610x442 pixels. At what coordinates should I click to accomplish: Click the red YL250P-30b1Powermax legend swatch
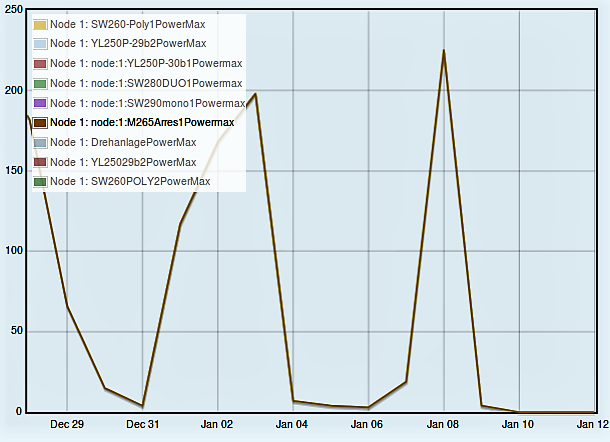(40, 64)
